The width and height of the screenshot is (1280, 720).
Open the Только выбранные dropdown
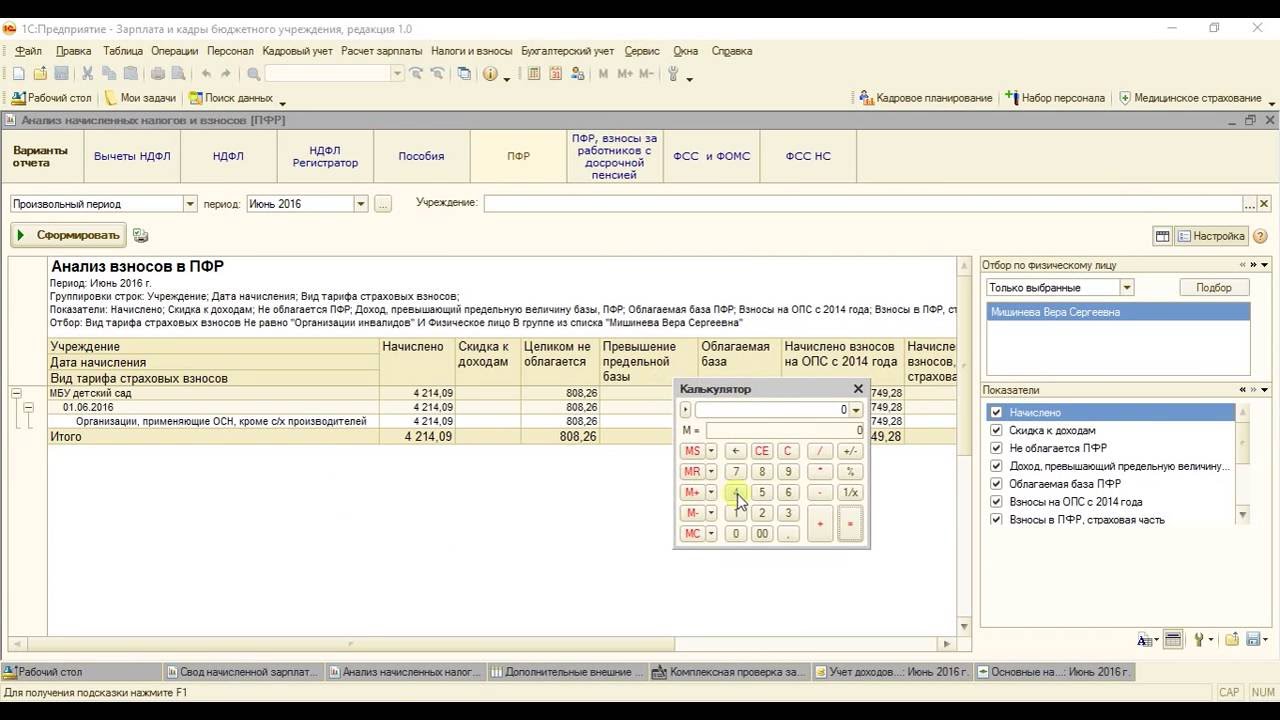click(1127, 288)
